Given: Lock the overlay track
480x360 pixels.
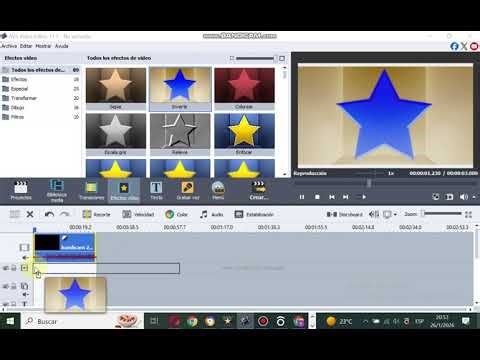Looking at the screenshot, I should [14, 286].
